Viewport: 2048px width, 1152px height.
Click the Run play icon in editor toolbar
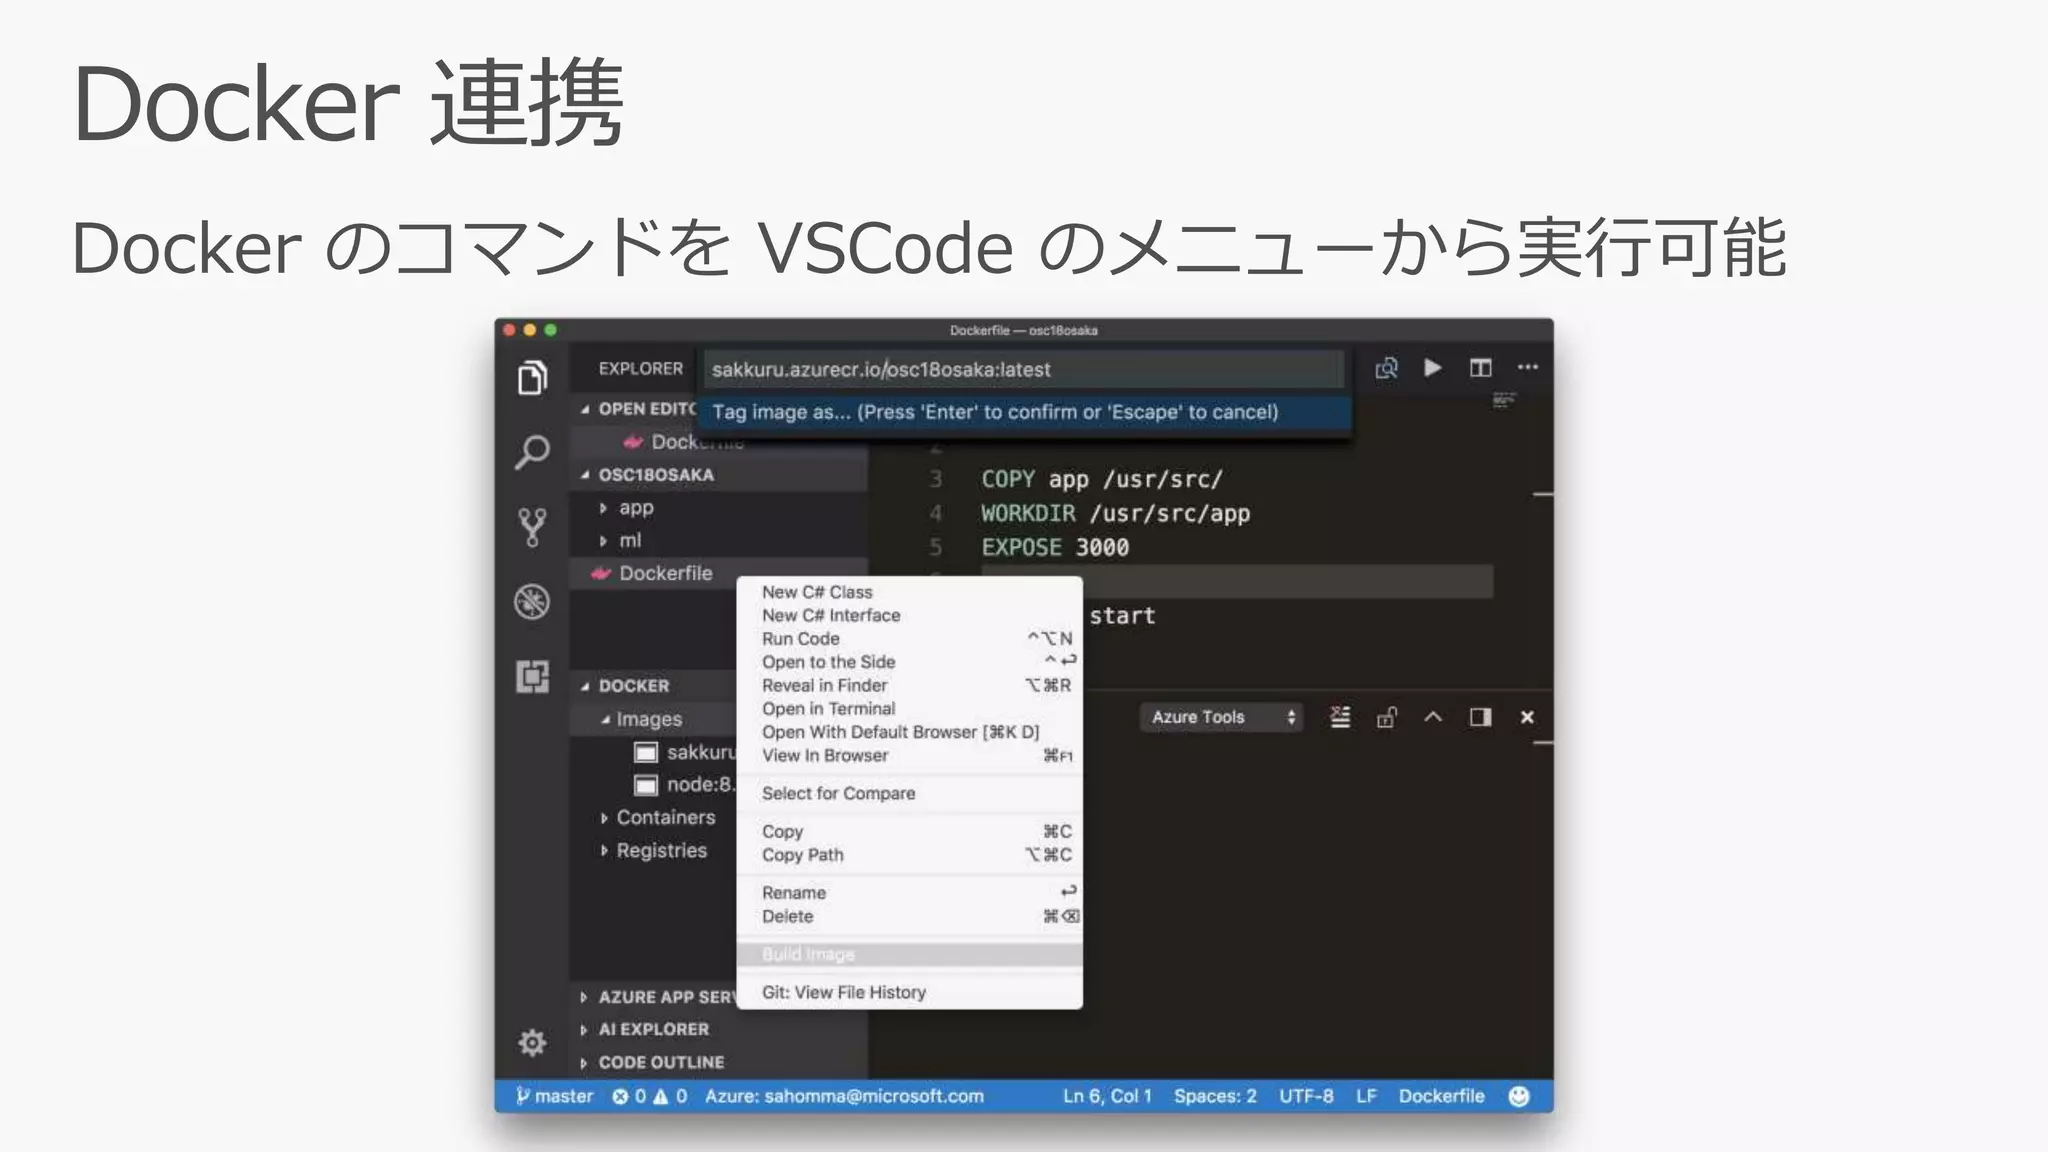1432,368
